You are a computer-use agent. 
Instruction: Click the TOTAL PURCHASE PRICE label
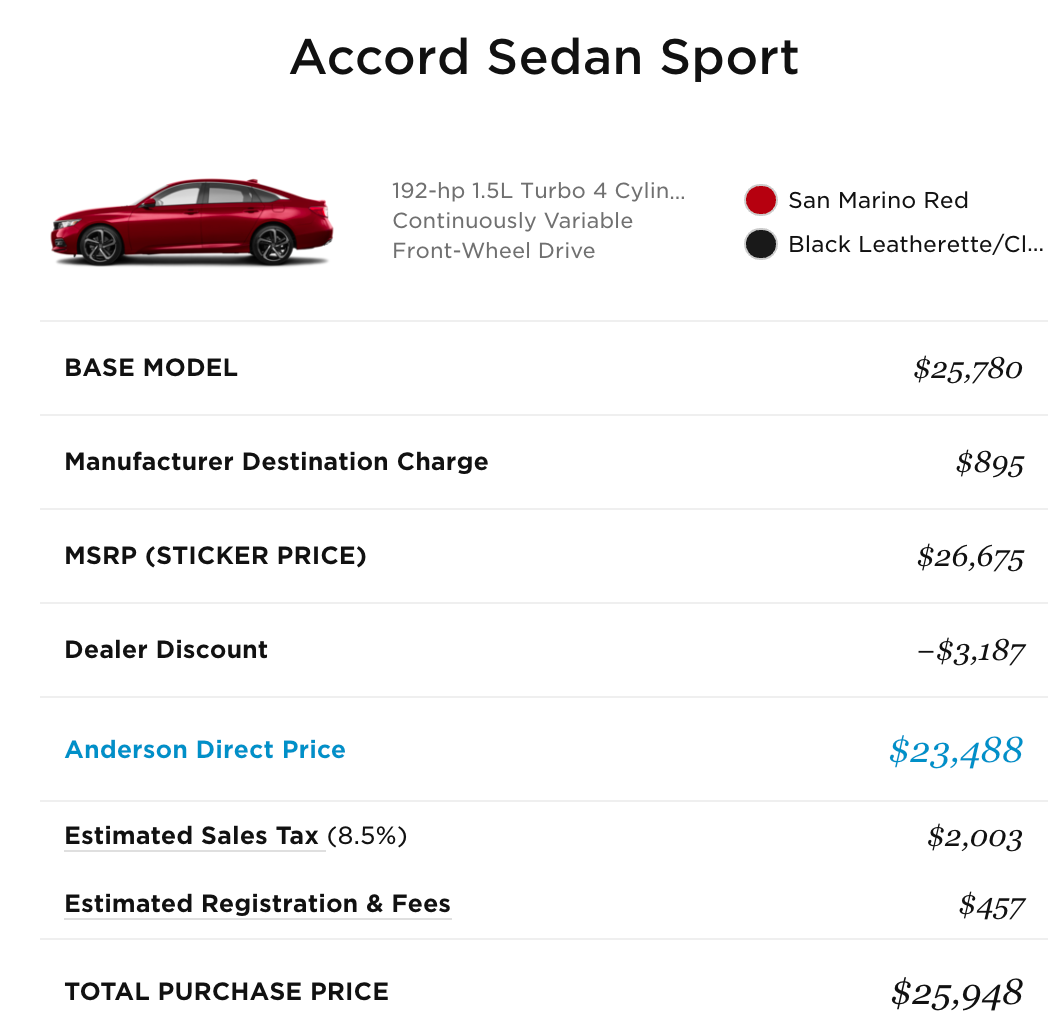226,992
